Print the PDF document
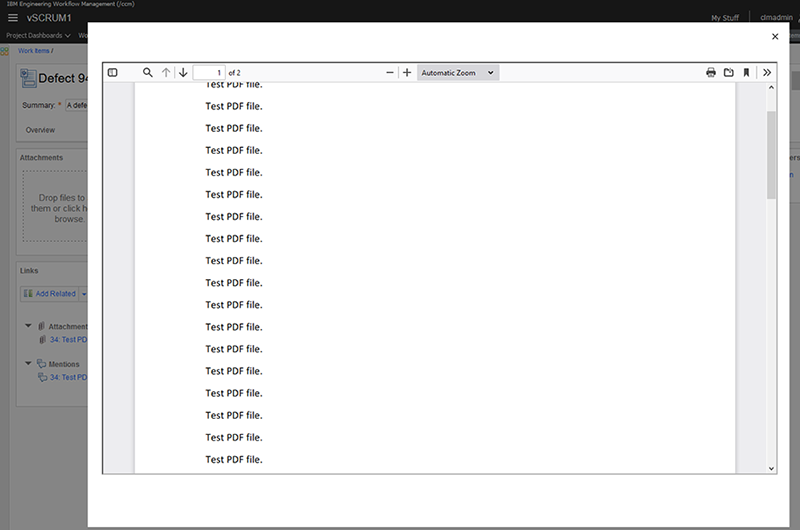 click(x=711, y=73)
